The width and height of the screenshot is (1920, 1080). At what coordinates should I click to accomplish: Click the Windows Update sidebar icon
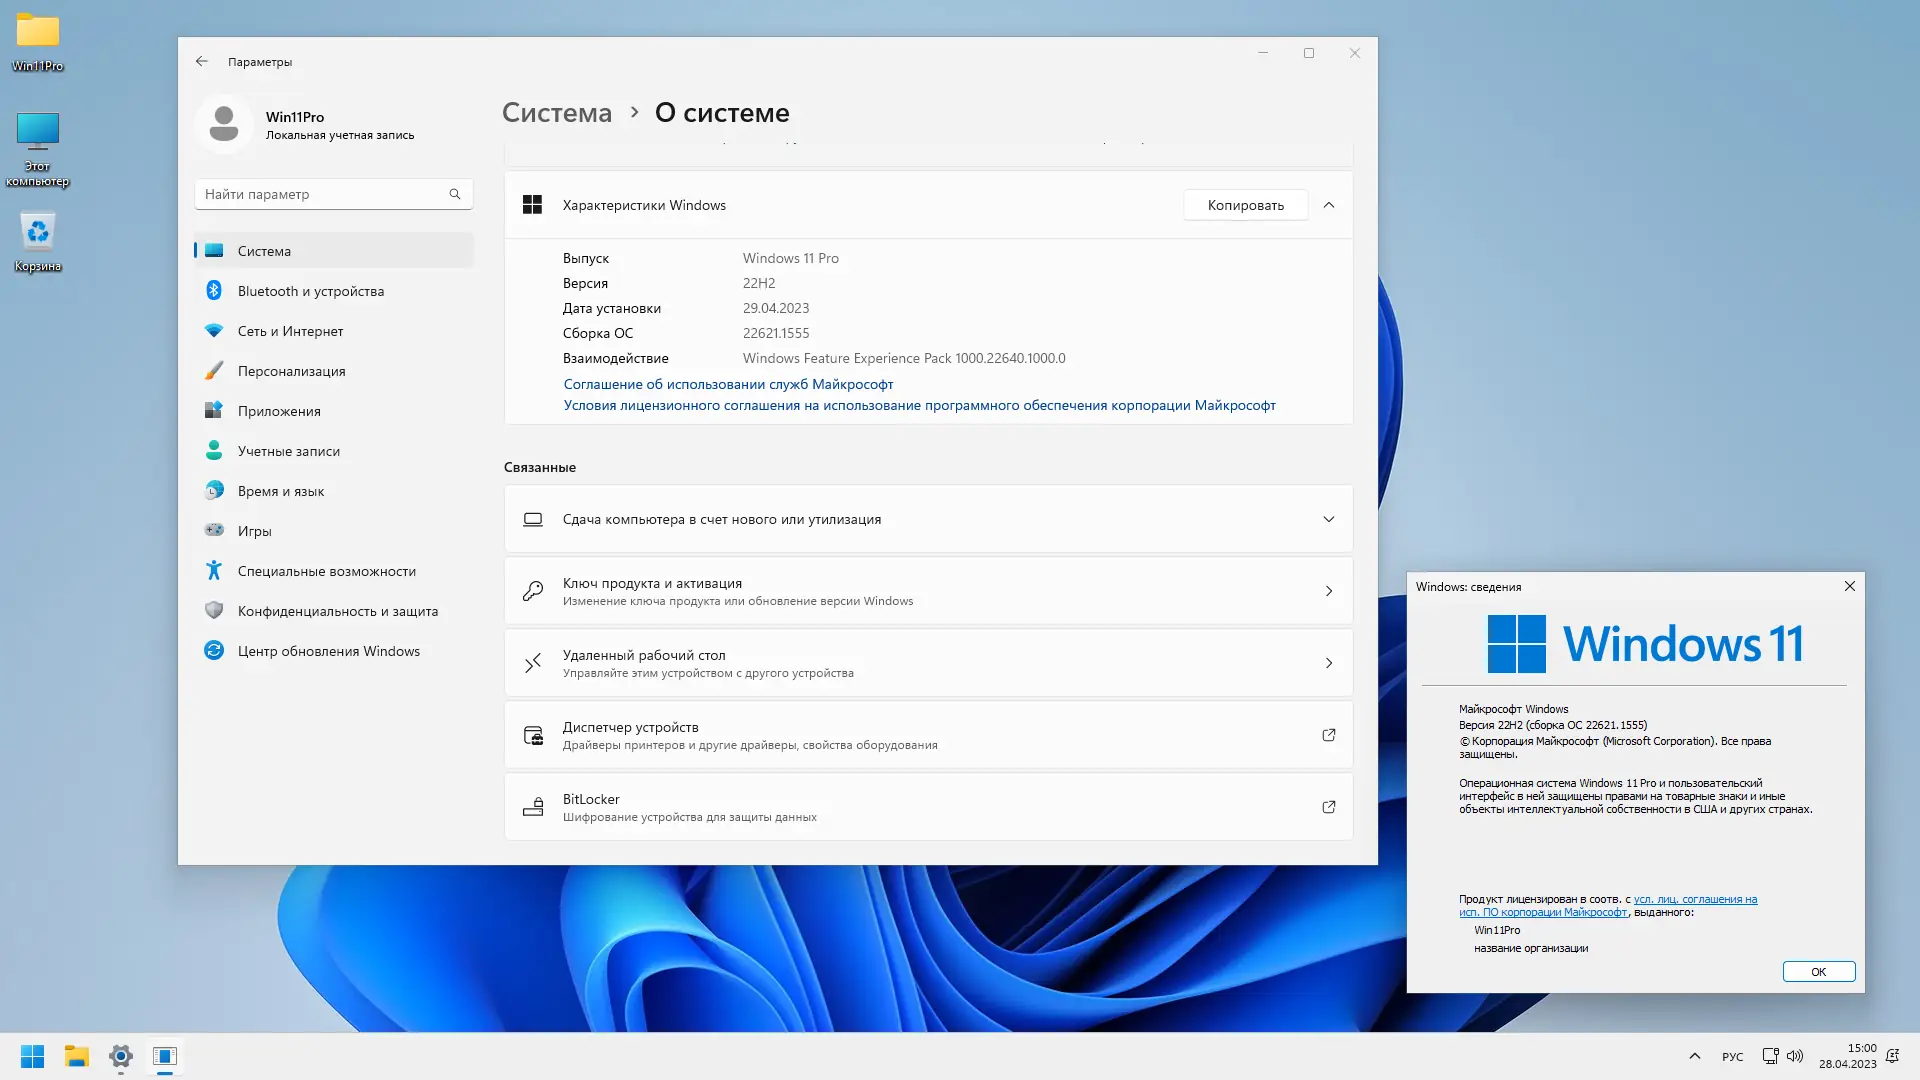point(214,651)
